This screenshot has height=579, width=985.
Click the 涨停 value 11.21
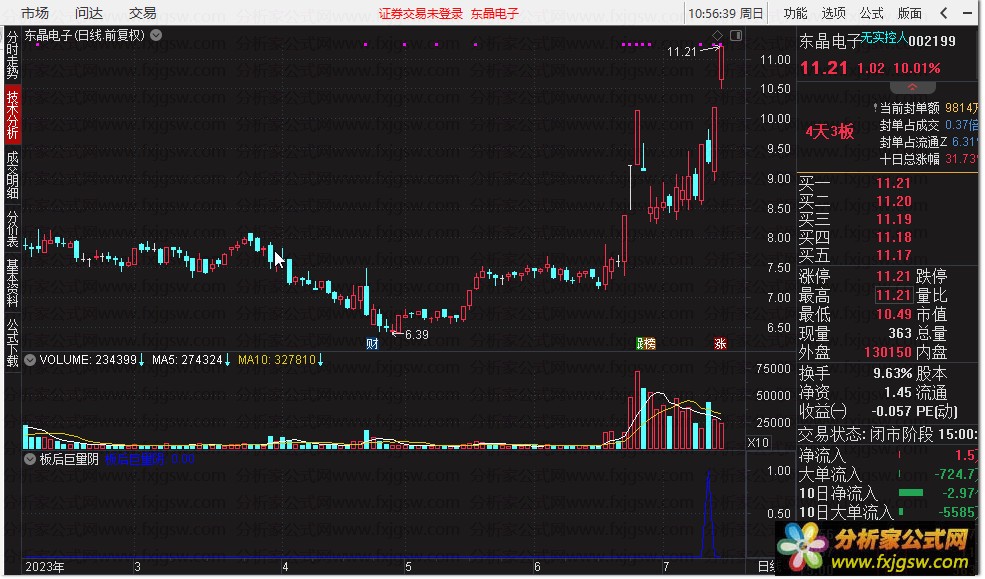(x=893, y=276)
